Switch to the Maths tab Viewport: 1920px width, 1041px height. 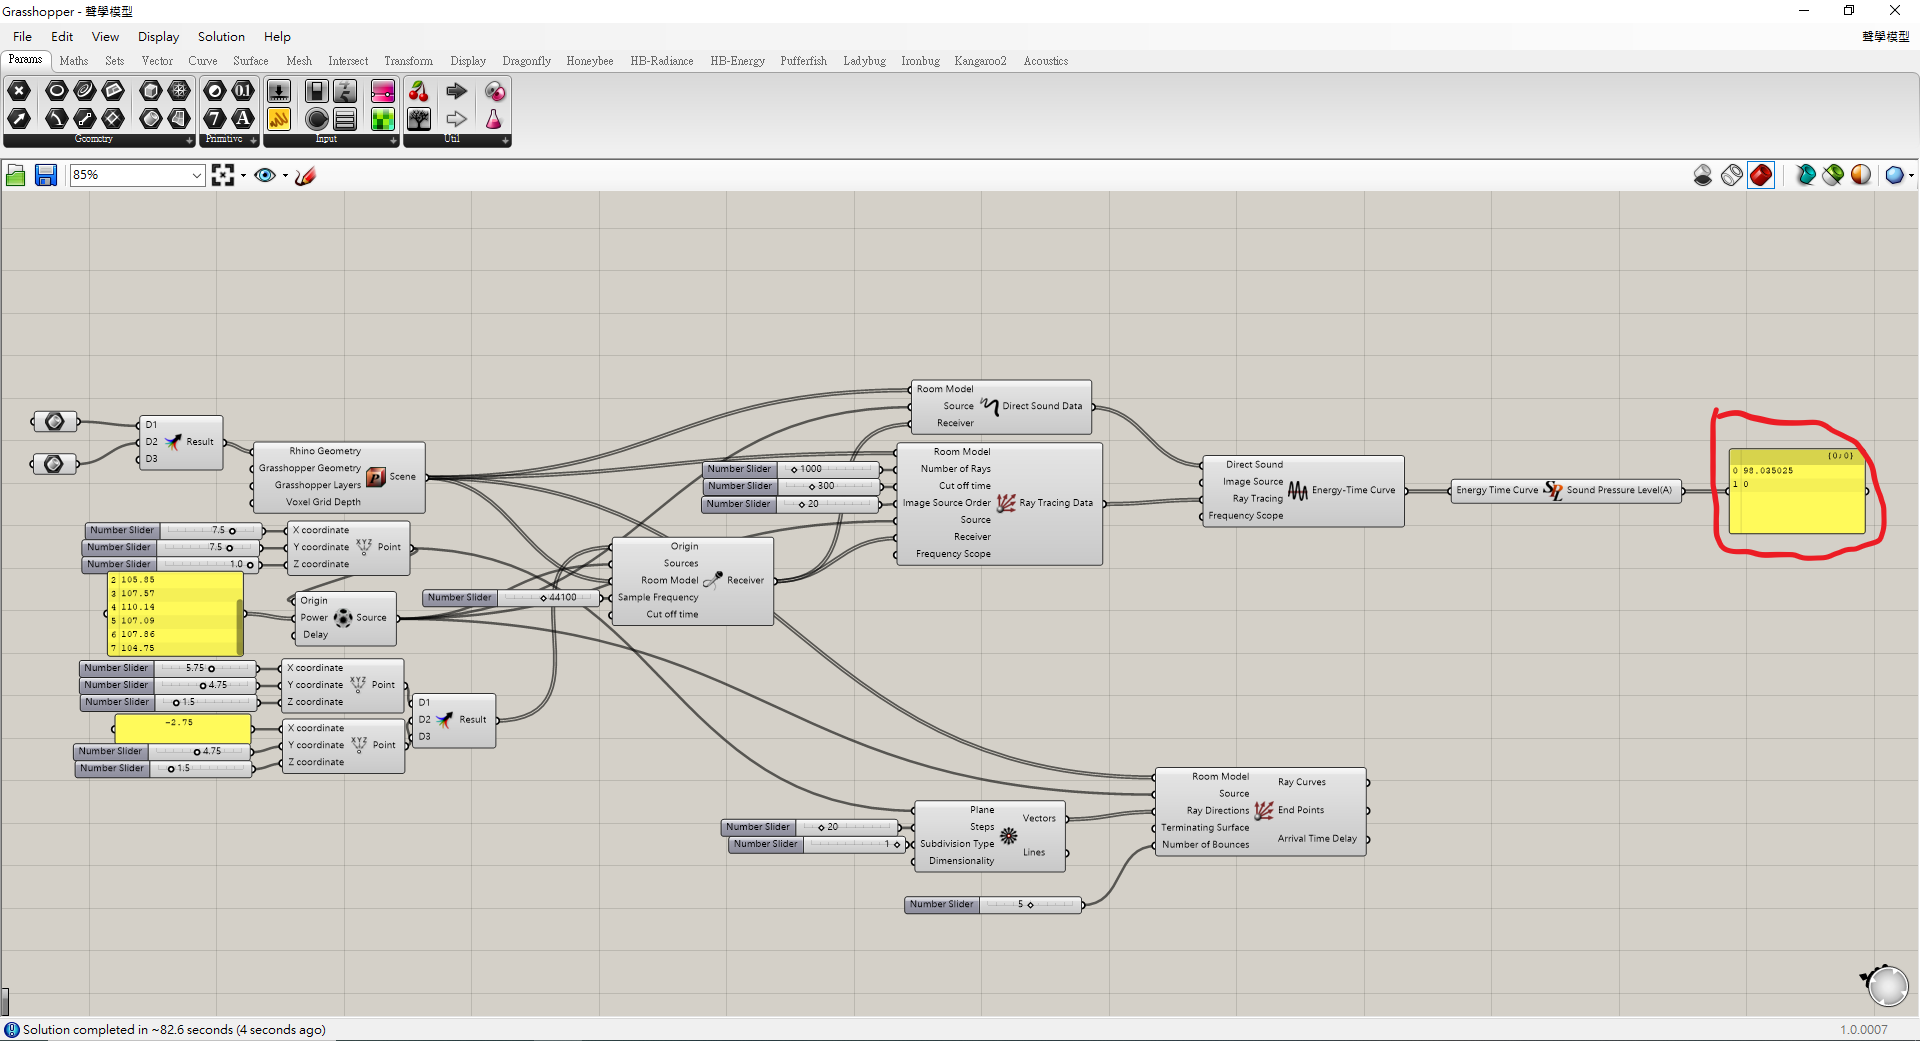(74, 61)
